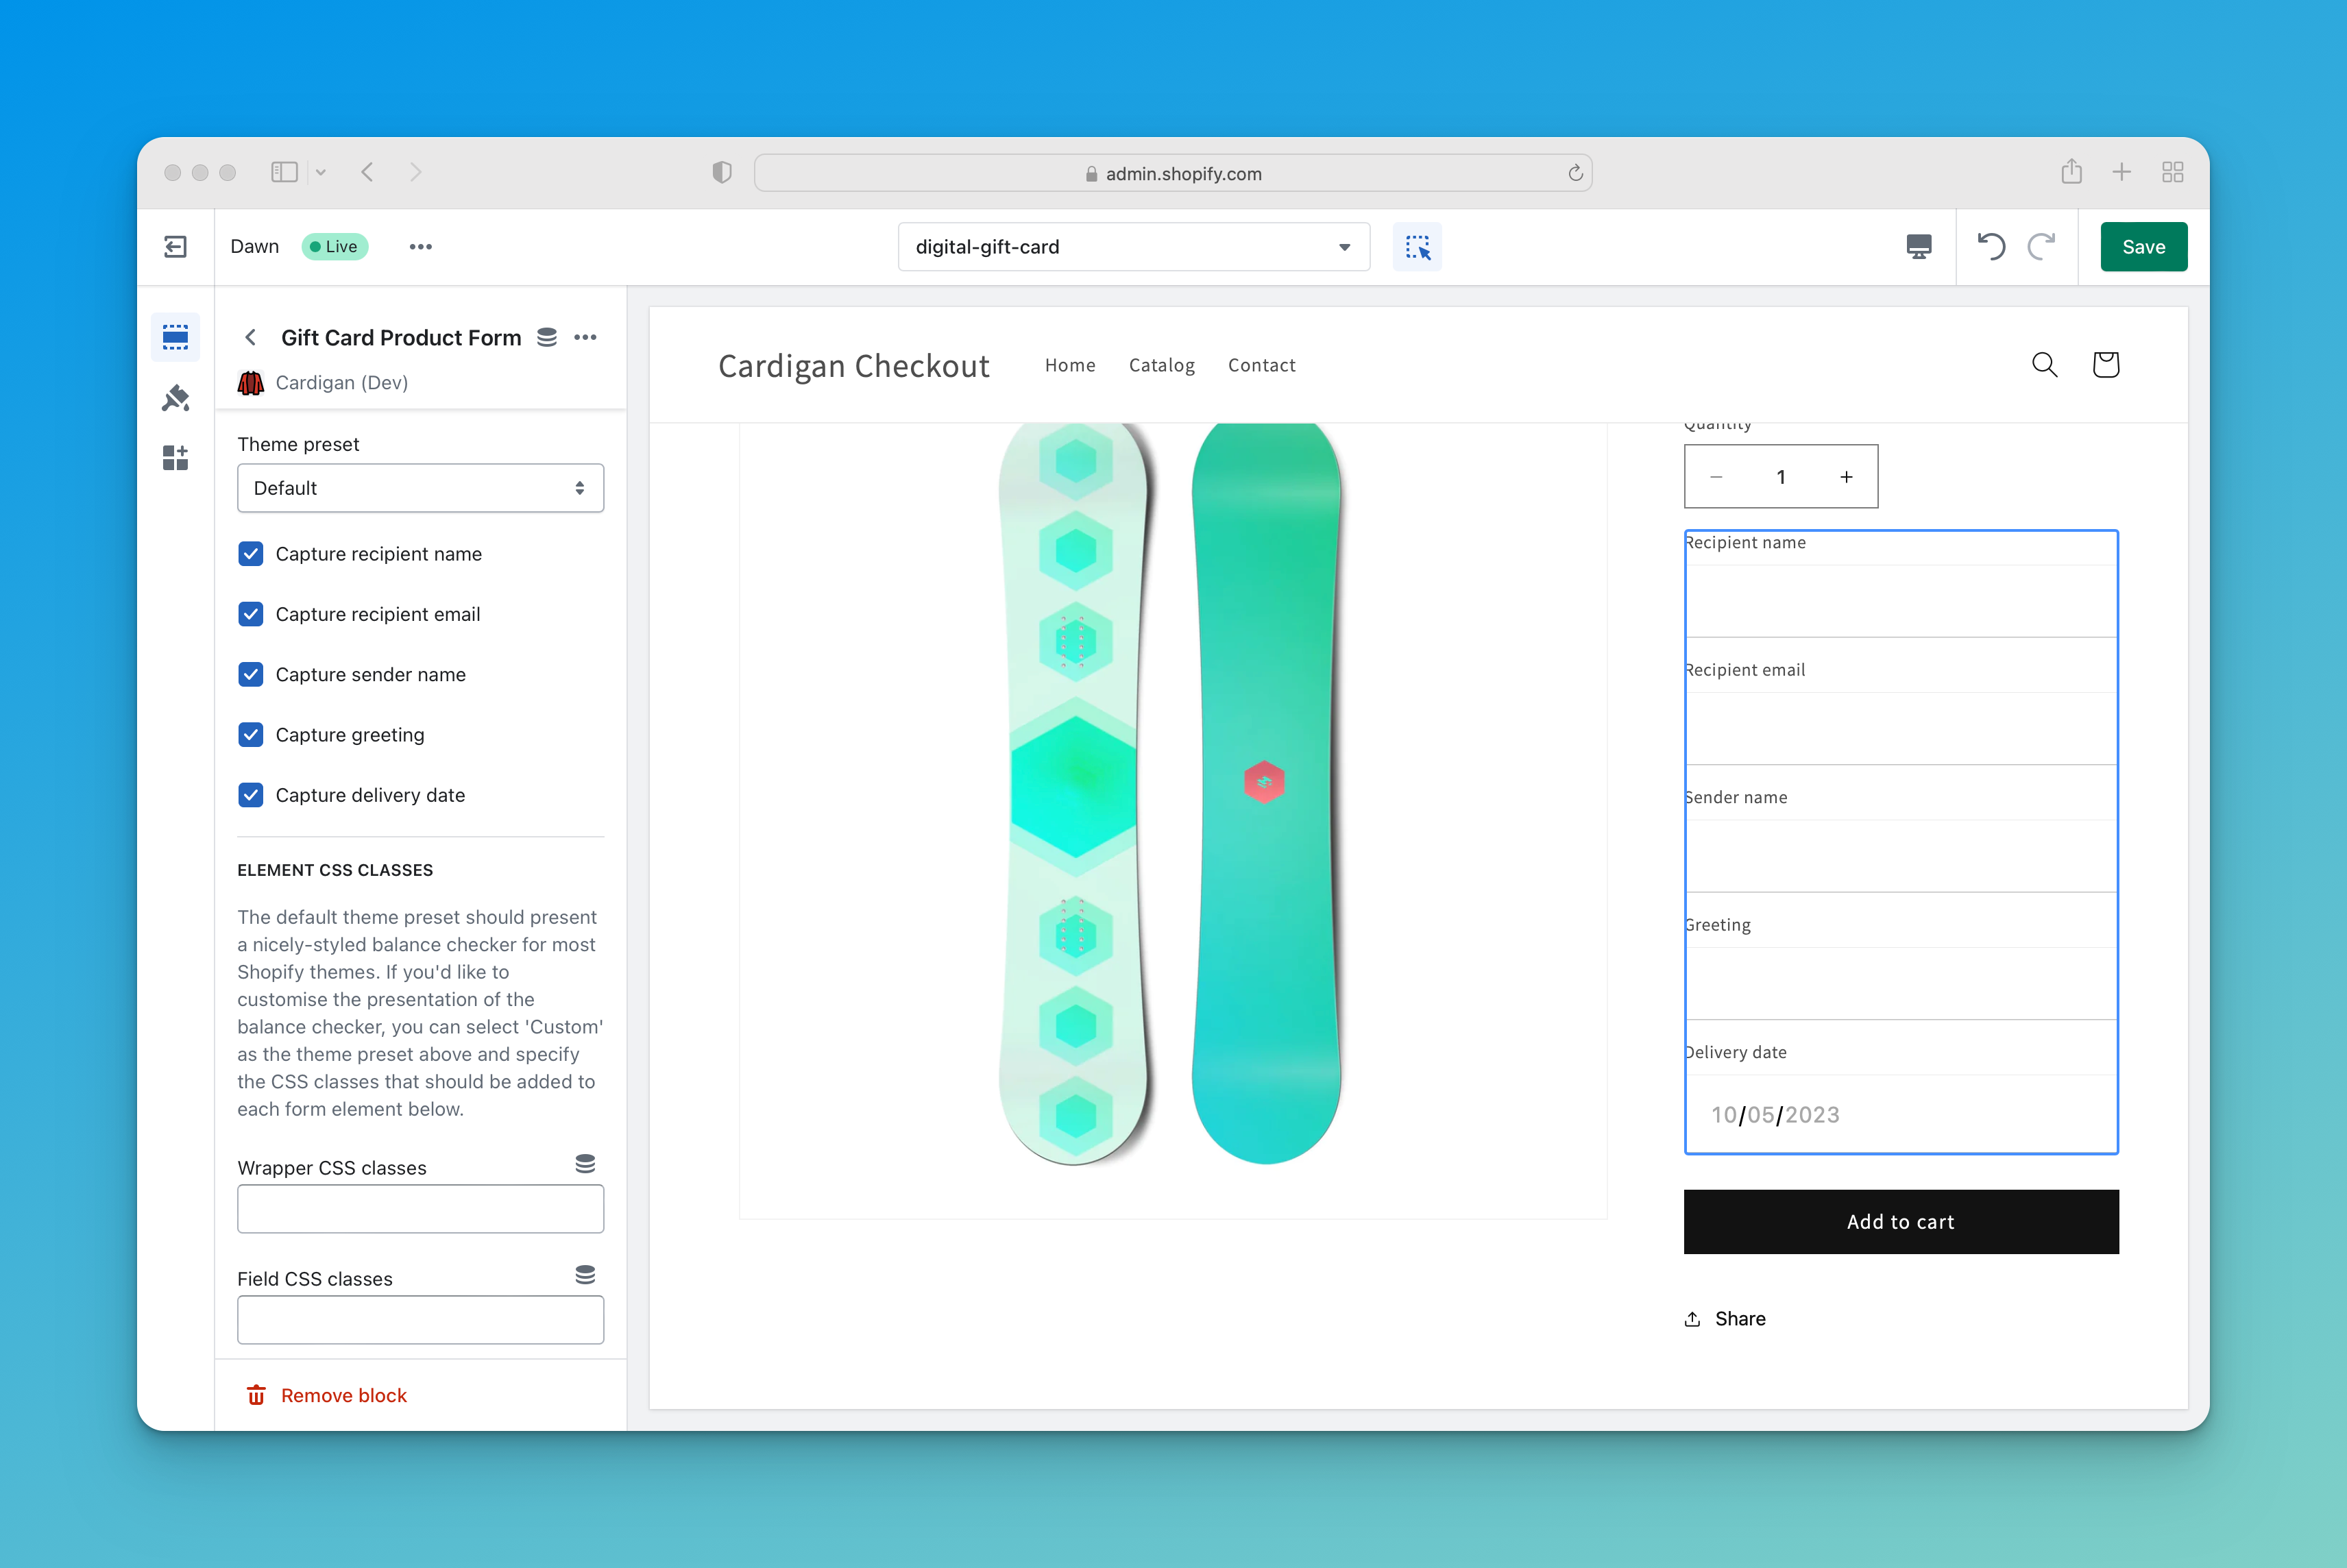Open the Catalog navigation menu item
Screen dimensions: 2347x1568
[1160, 364]
